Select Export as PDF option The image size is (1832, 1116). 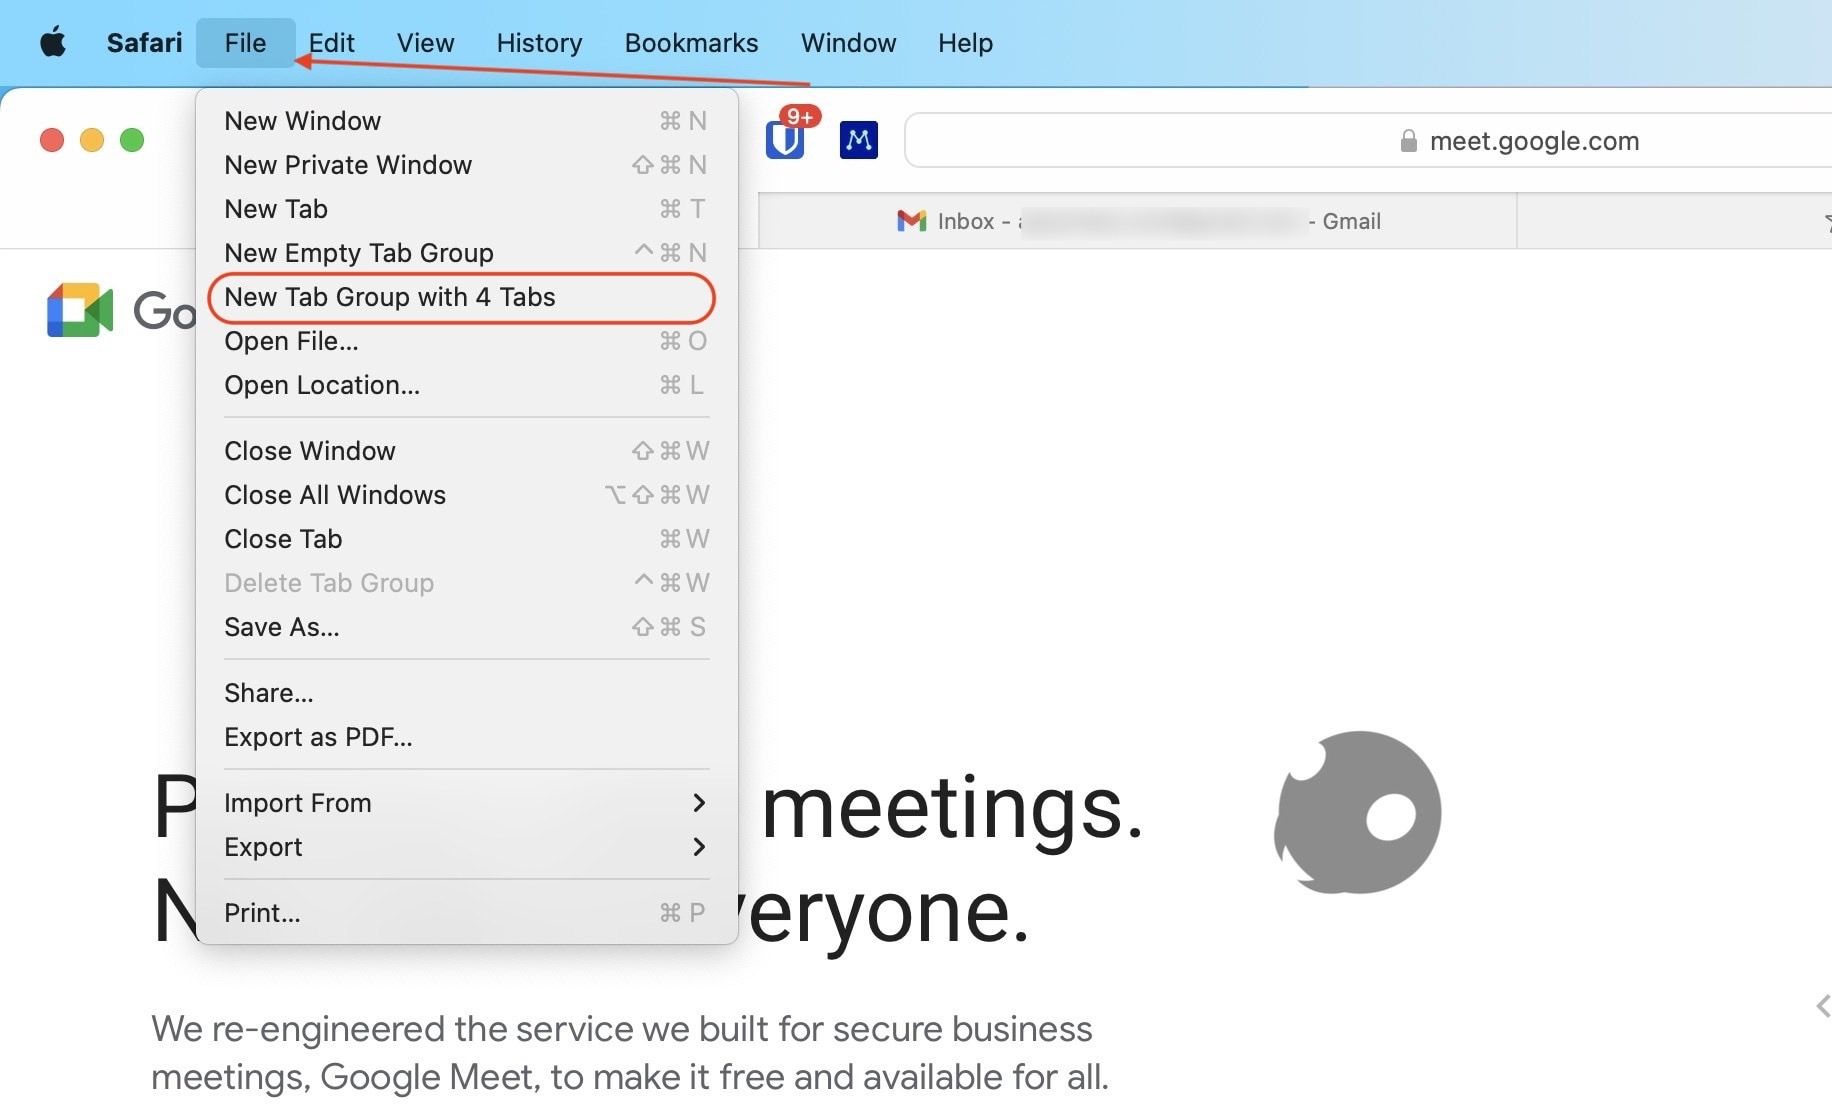pos(318,737)
